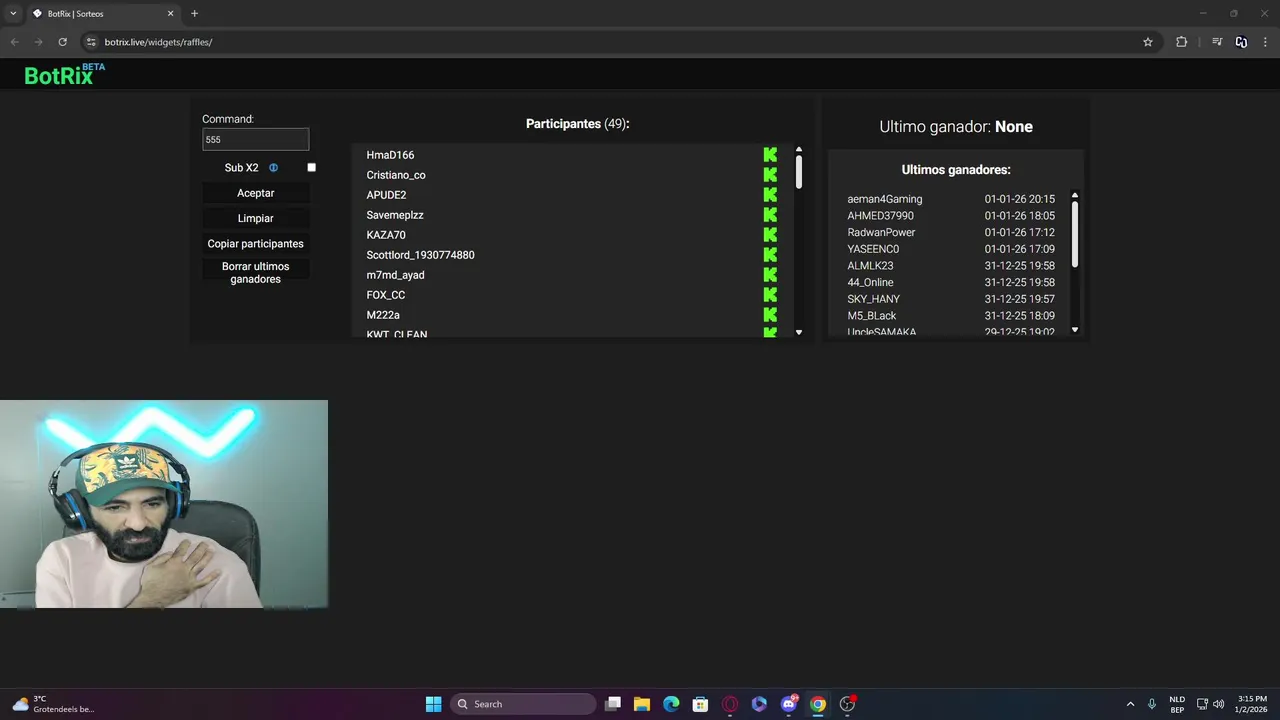
Task: Open Microsoft Store from the taskbar
Action: click(x=700, y=704)
